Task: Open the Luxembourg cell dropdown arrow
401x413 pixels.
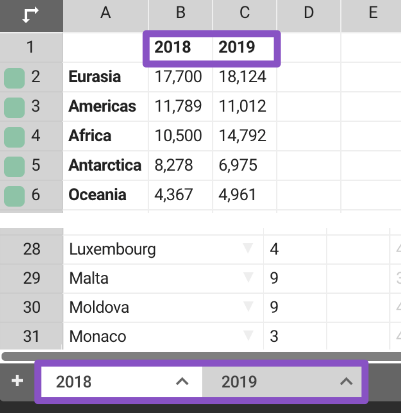Action: pos(248,248)
